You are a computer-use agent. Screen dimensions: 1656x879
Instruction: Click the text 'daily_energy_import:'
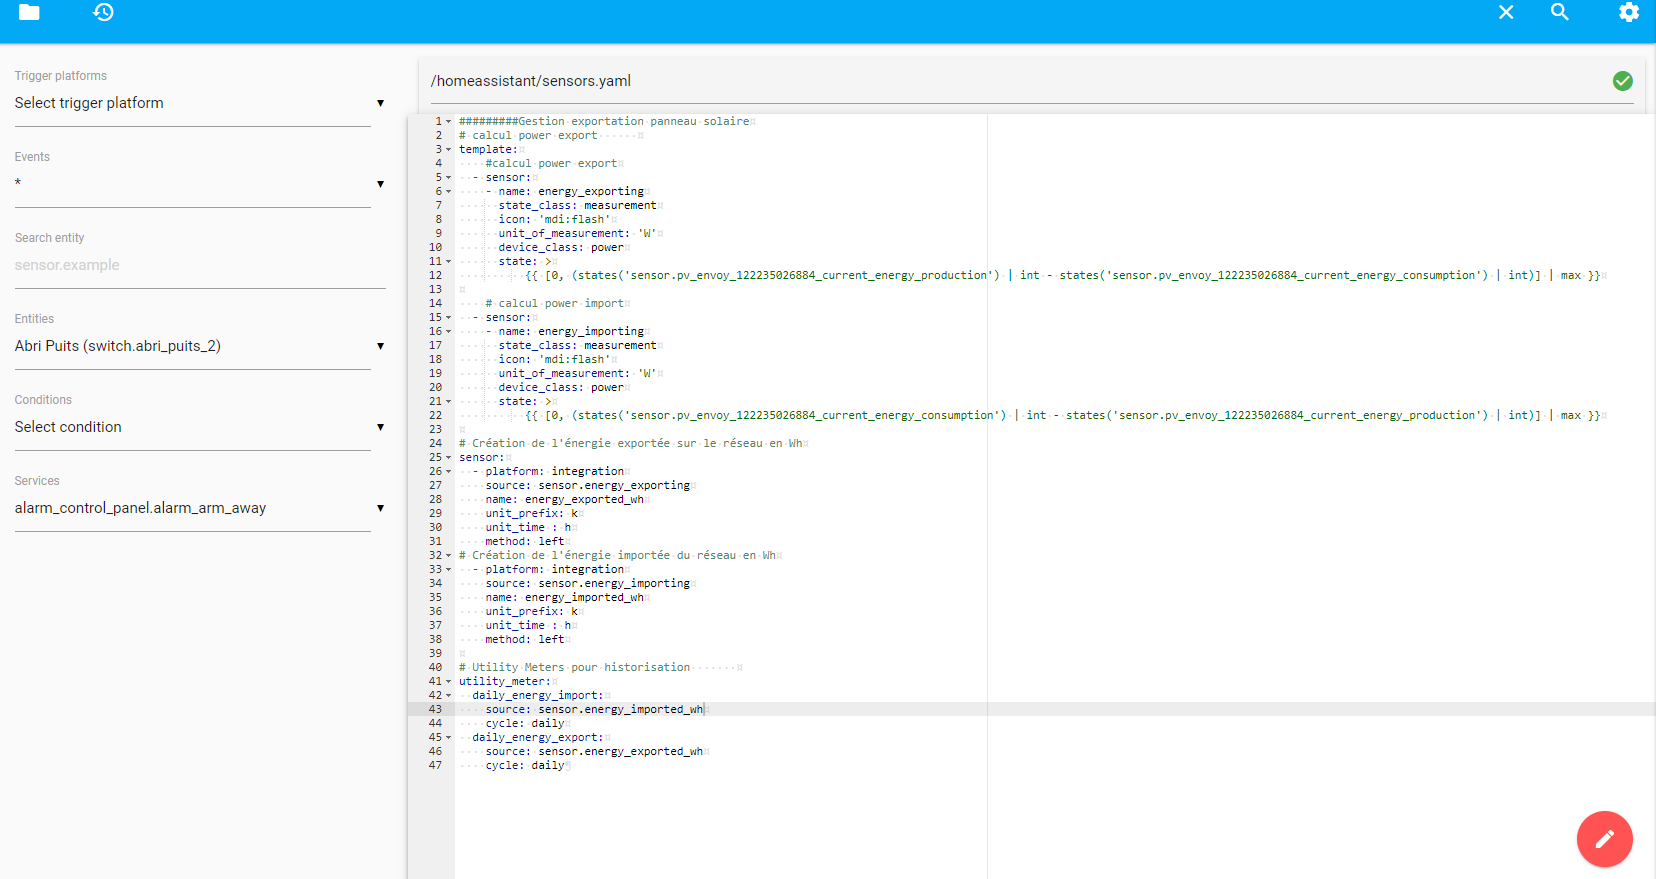[537, 695]
